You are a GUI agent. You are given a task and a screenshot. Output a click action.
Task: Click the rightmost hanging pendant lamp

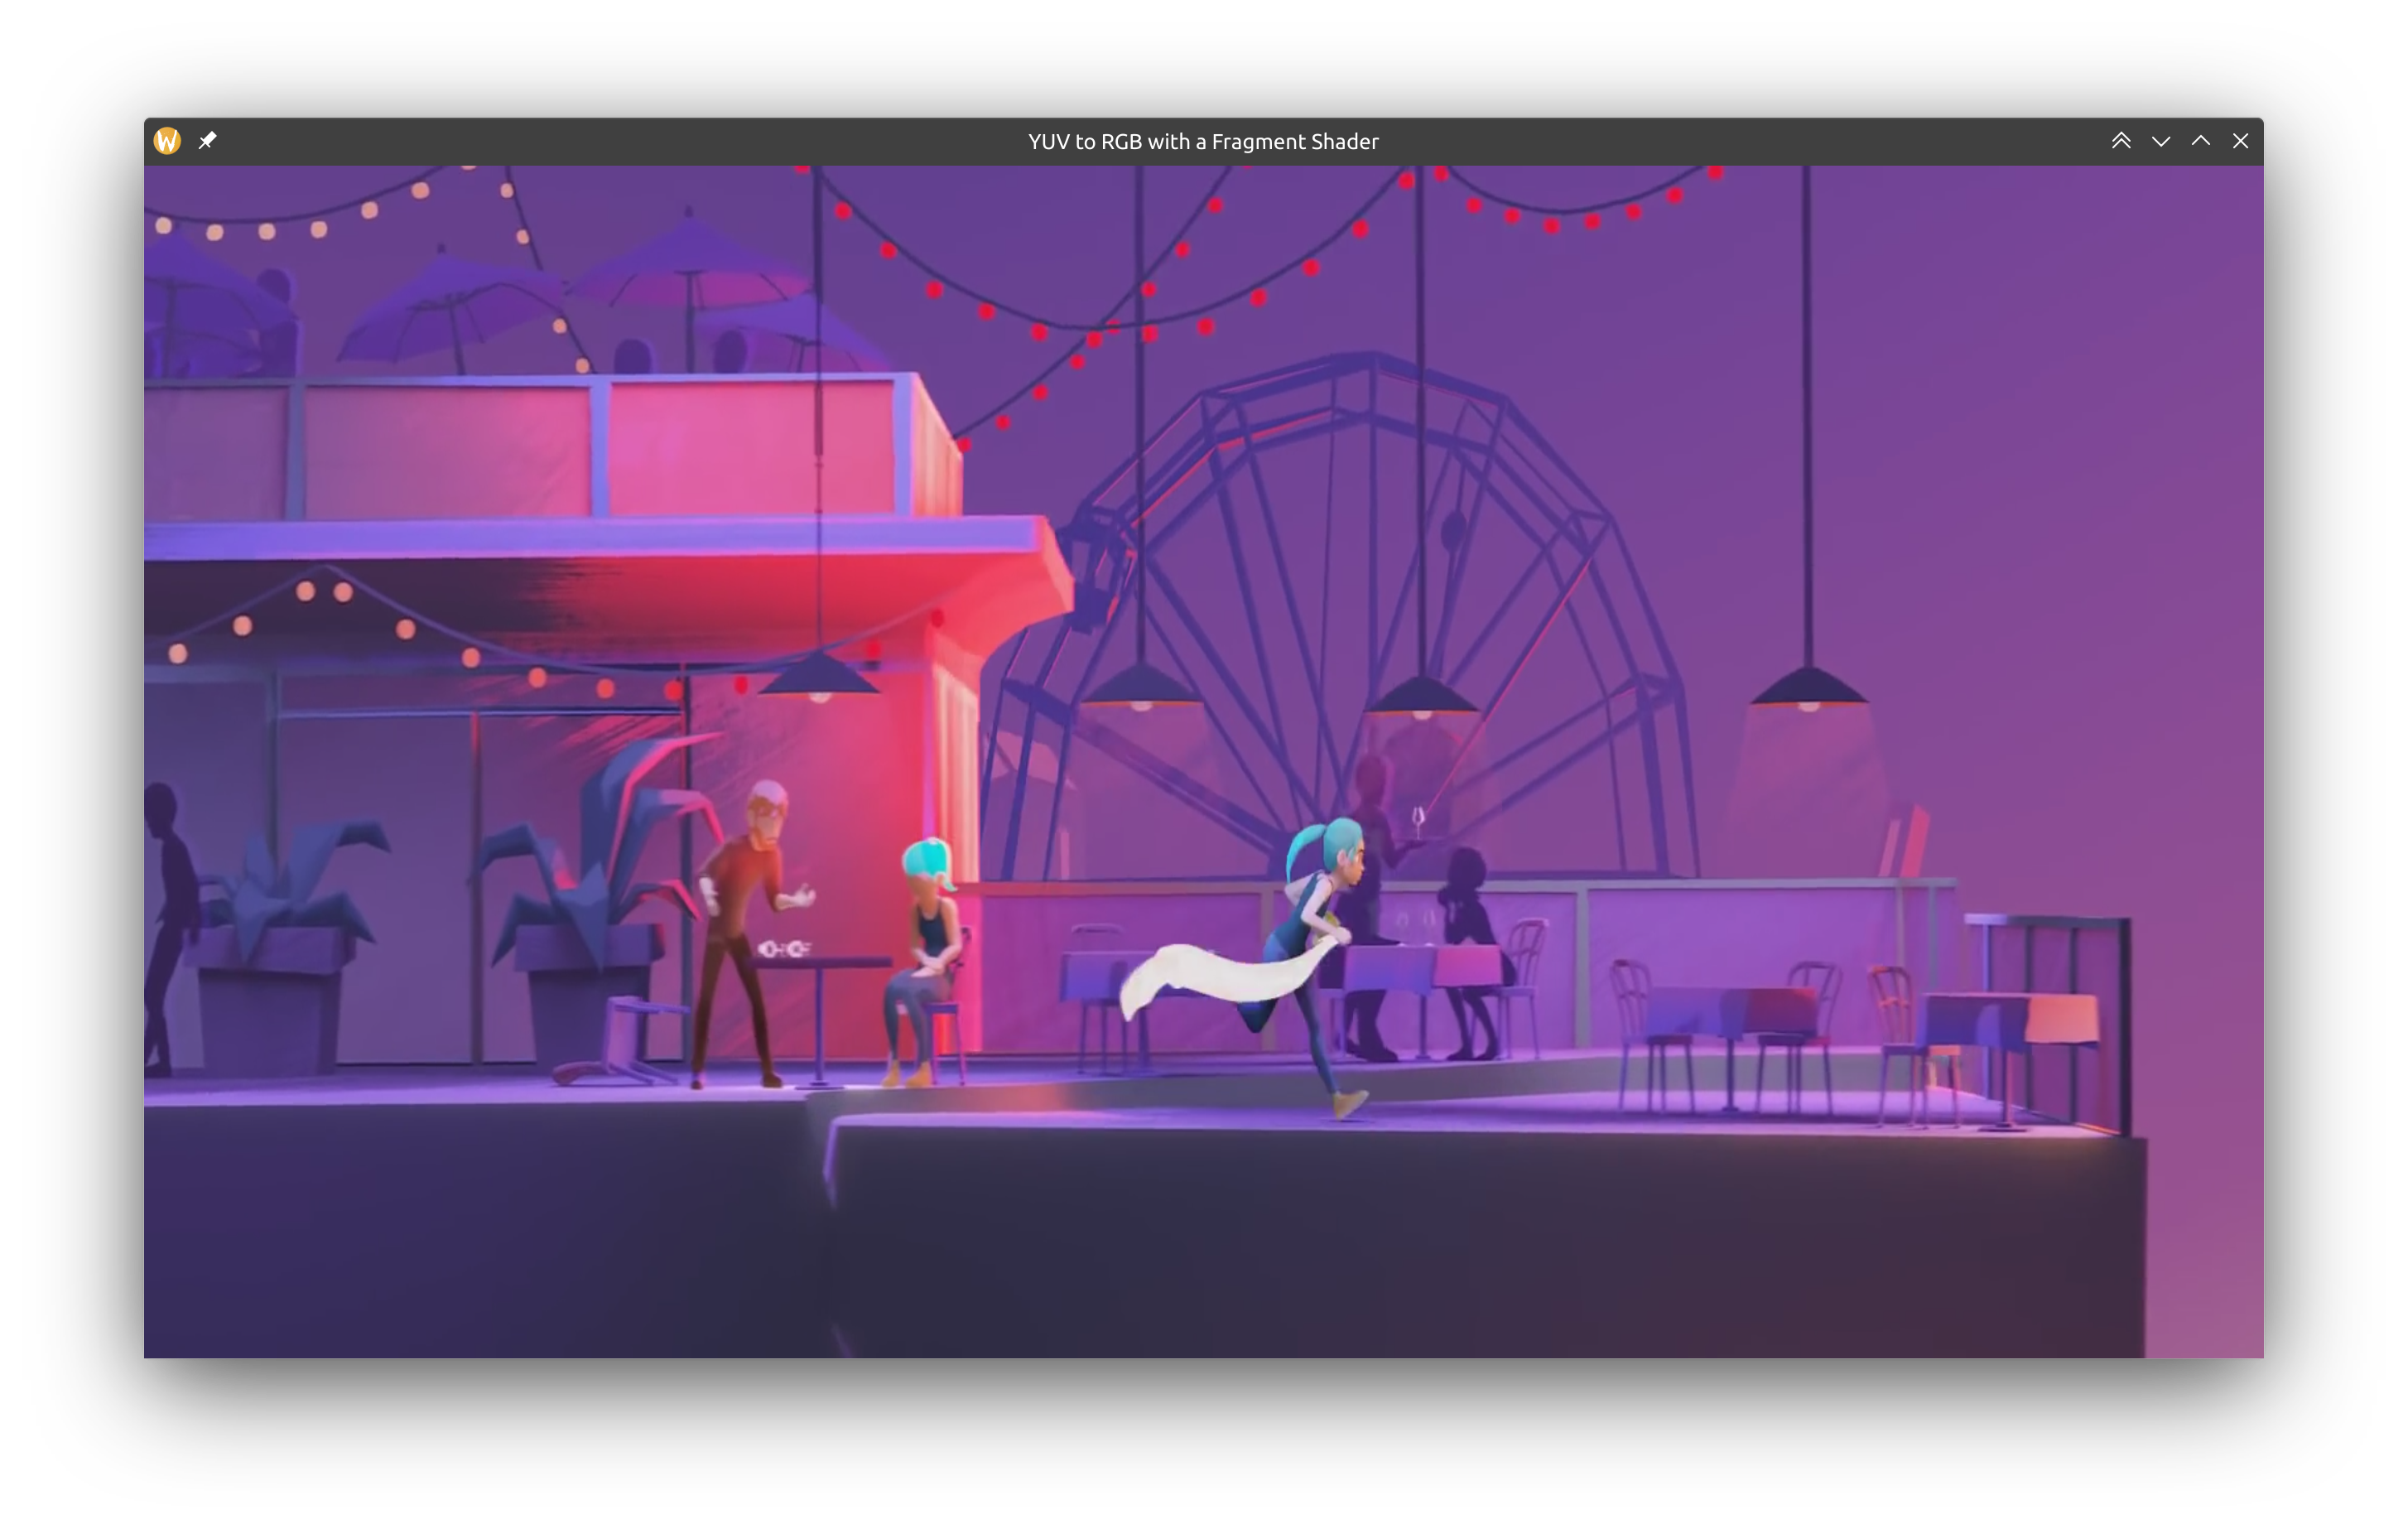(1808, 688)
